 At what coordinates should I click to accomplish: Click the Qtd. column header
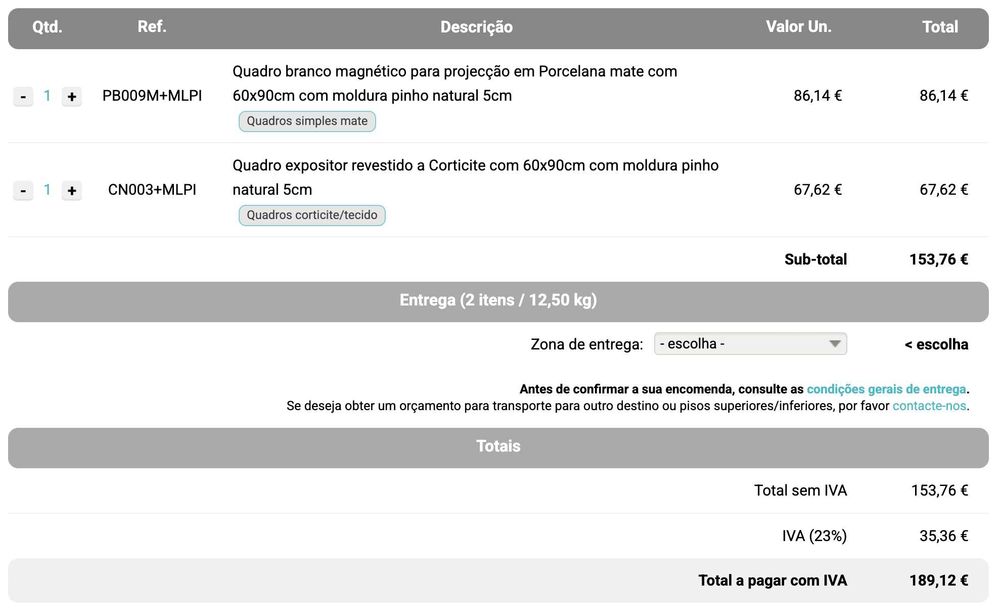click(x=47, y=27)
